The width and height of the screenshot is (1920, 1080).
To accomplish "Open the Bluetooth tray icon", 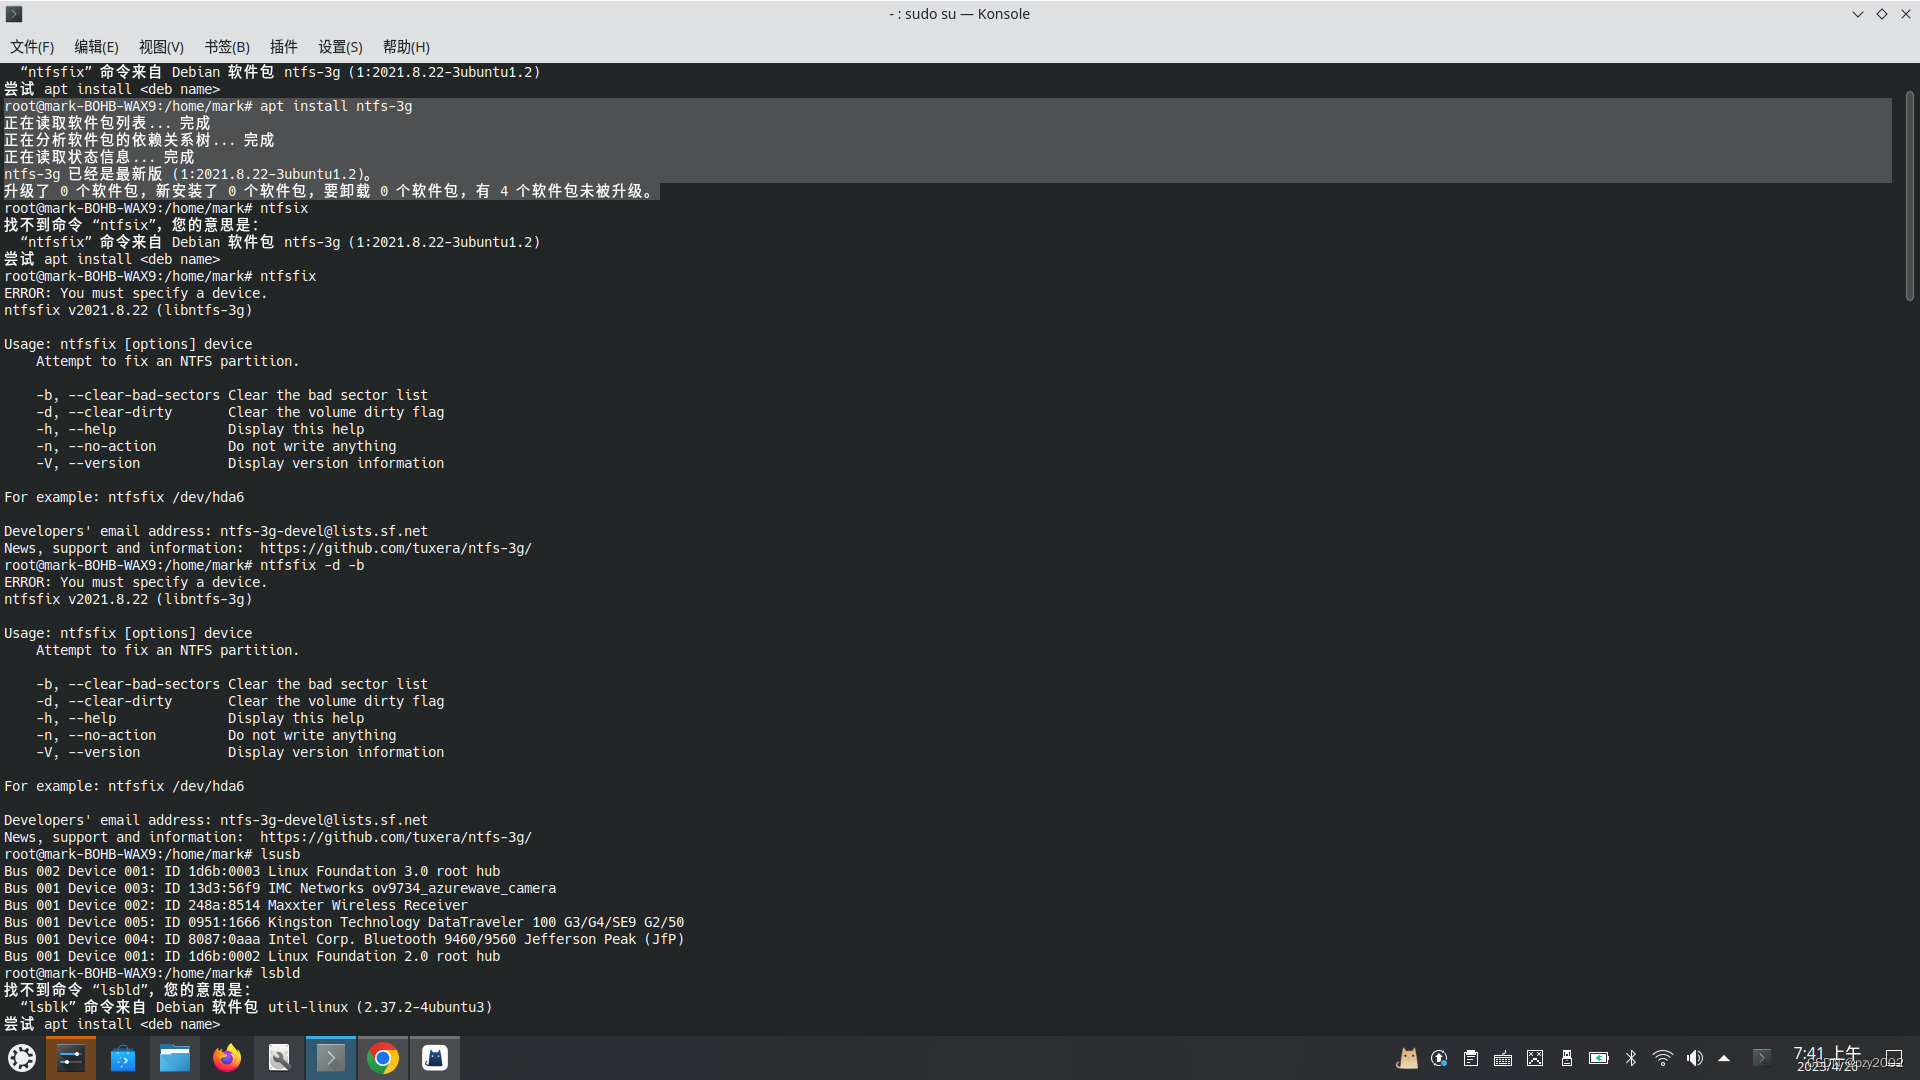I will point(1631,1058).
